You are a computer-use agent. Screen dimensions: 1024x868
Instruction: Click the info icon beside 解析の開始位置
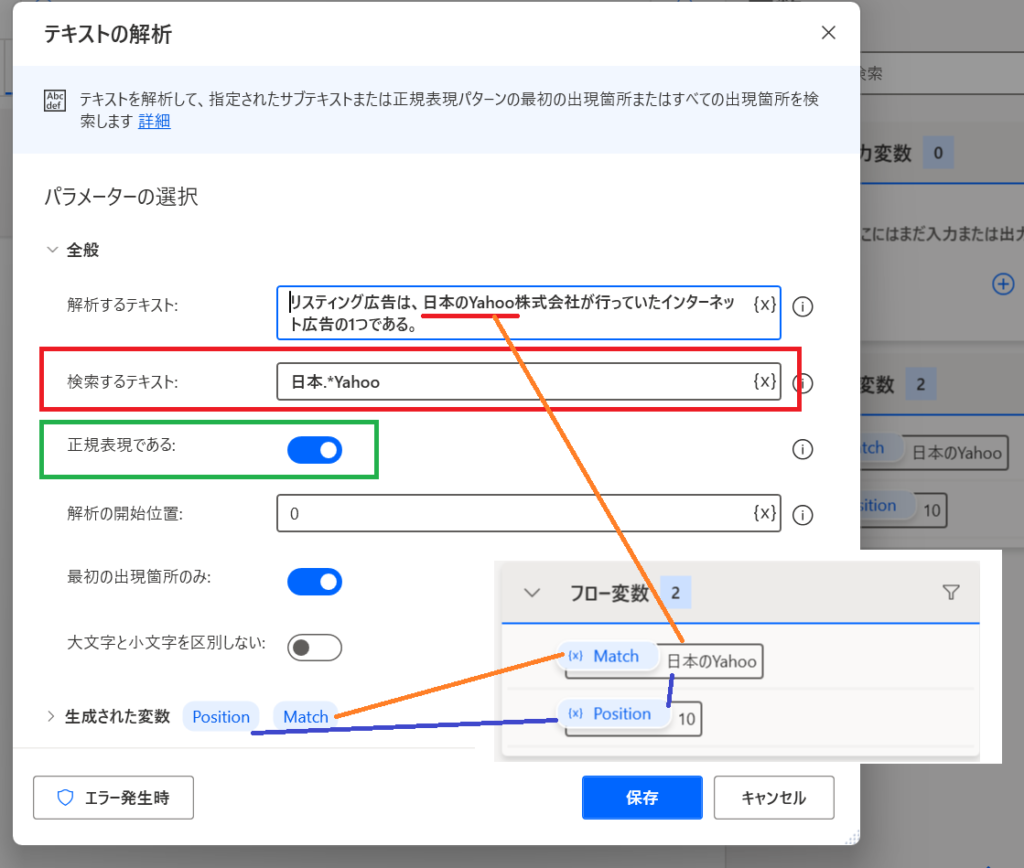(801, 515)
